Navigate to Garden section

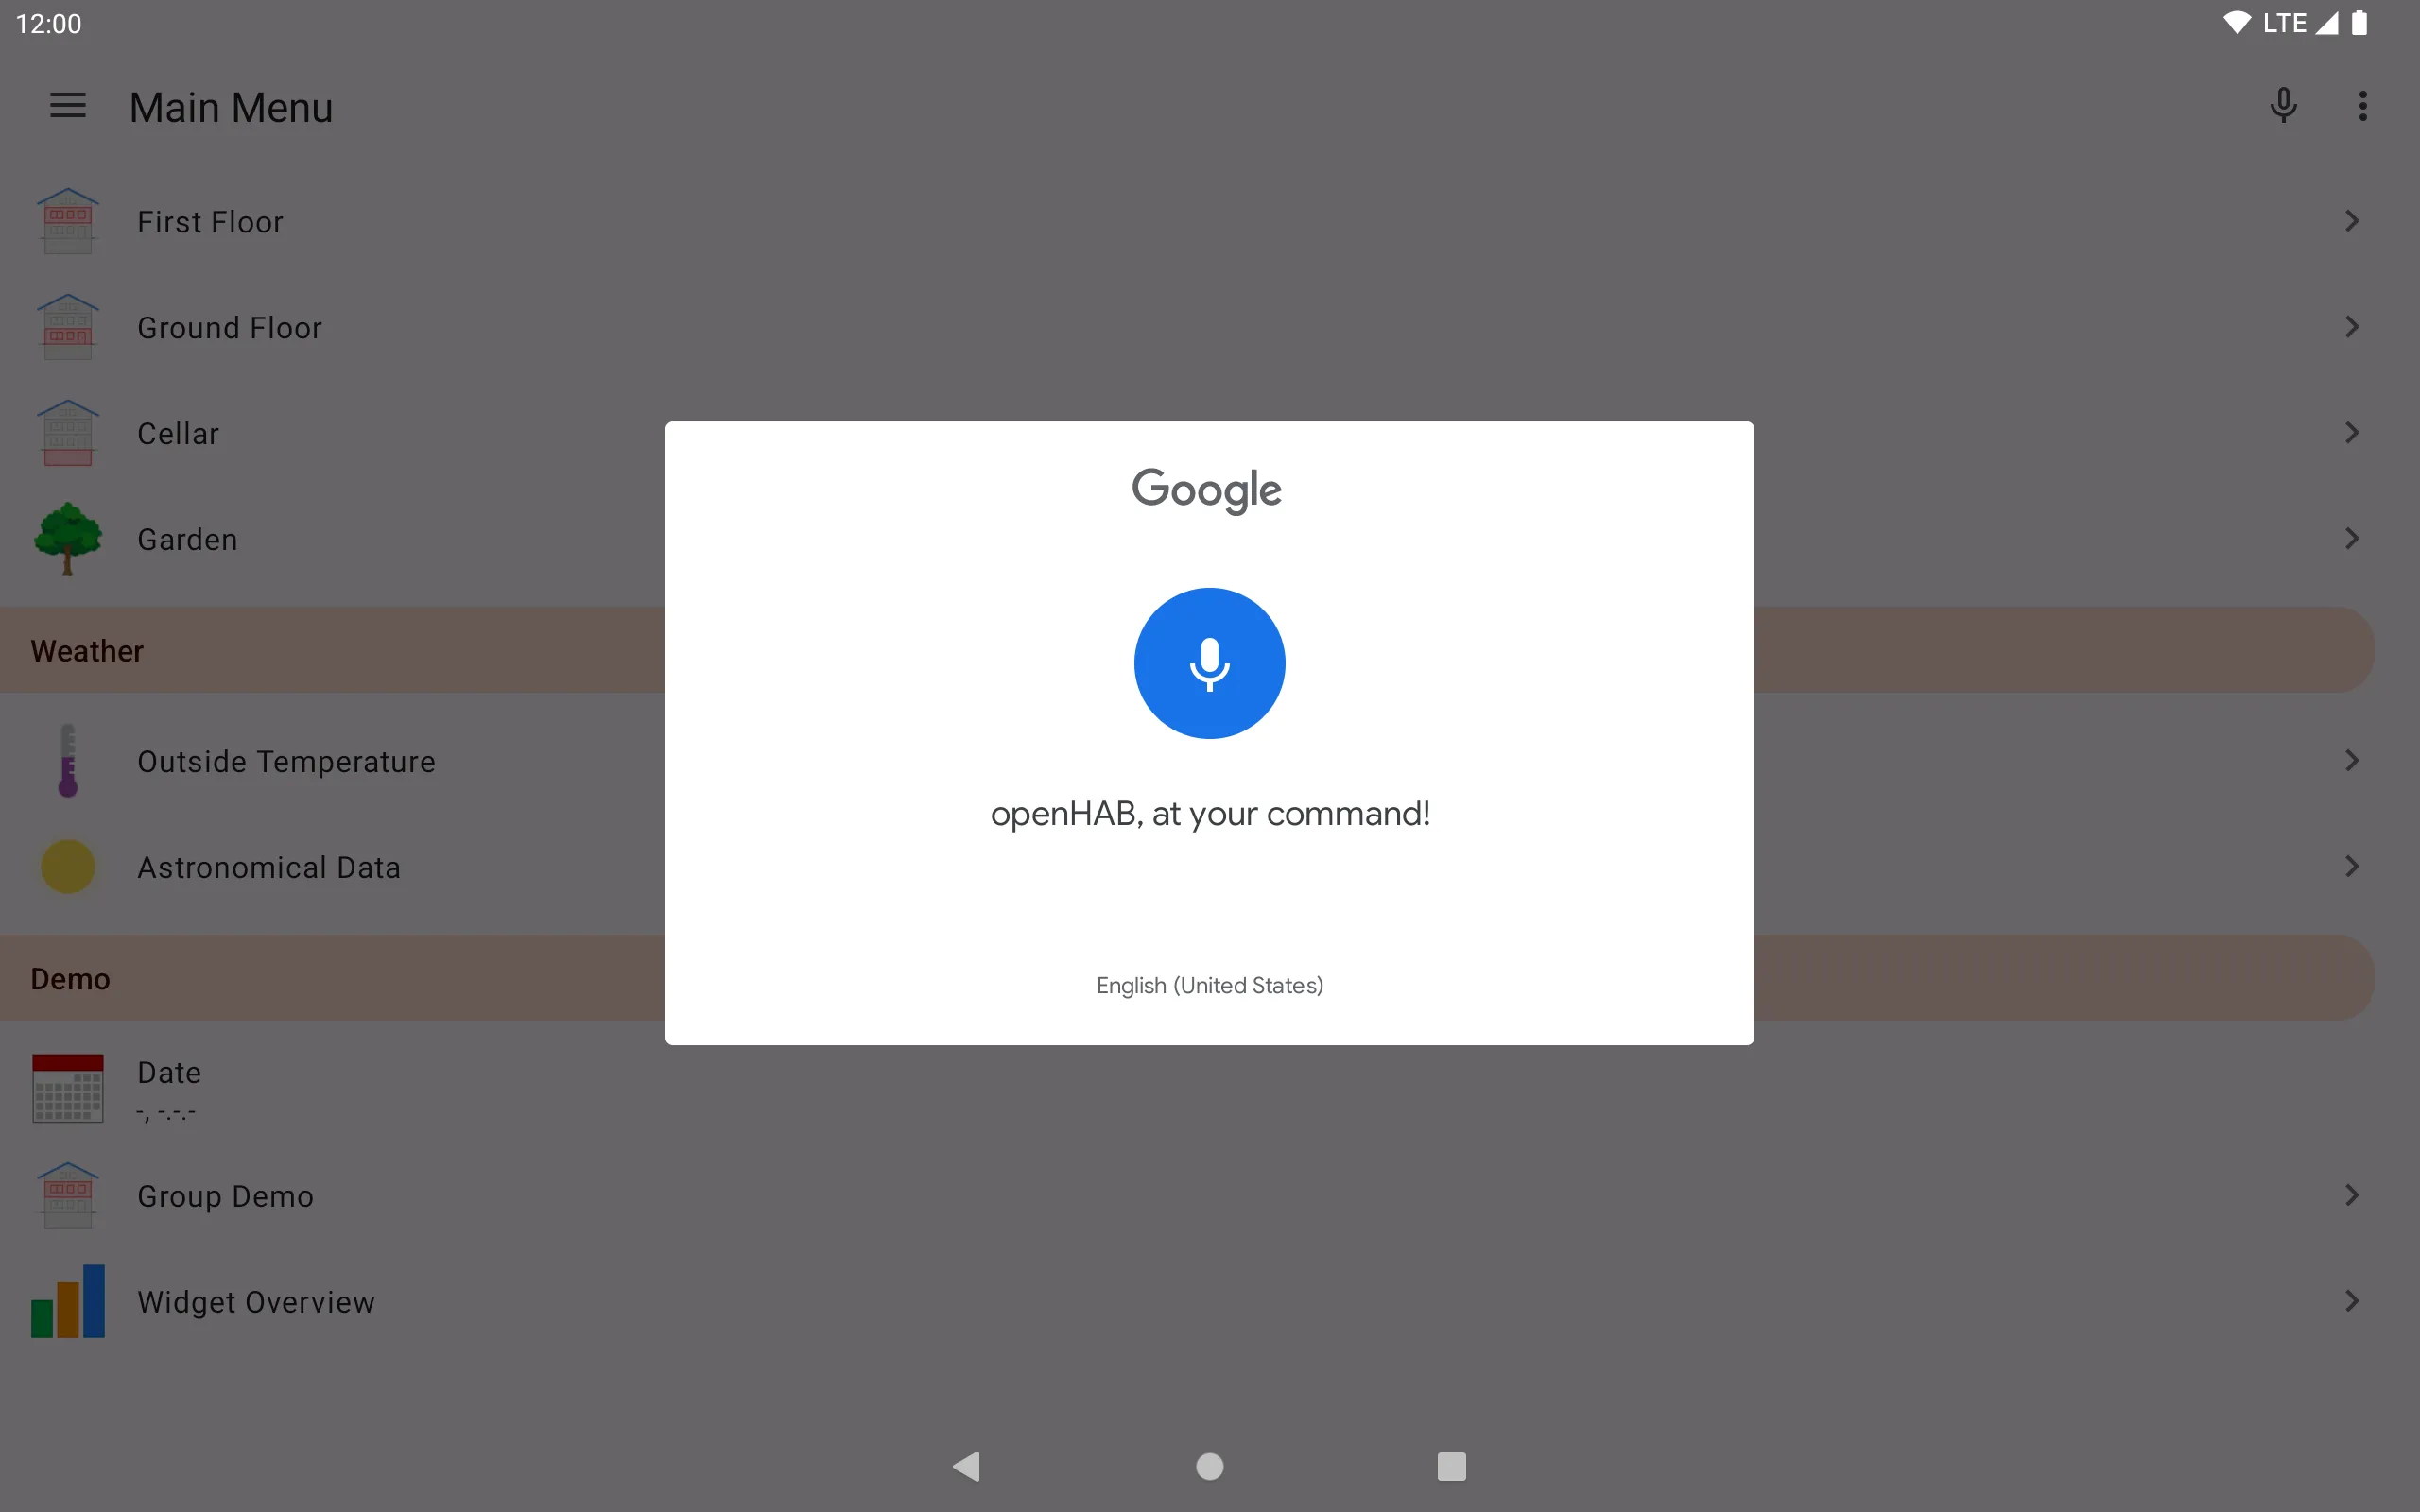coord(1209,539)
